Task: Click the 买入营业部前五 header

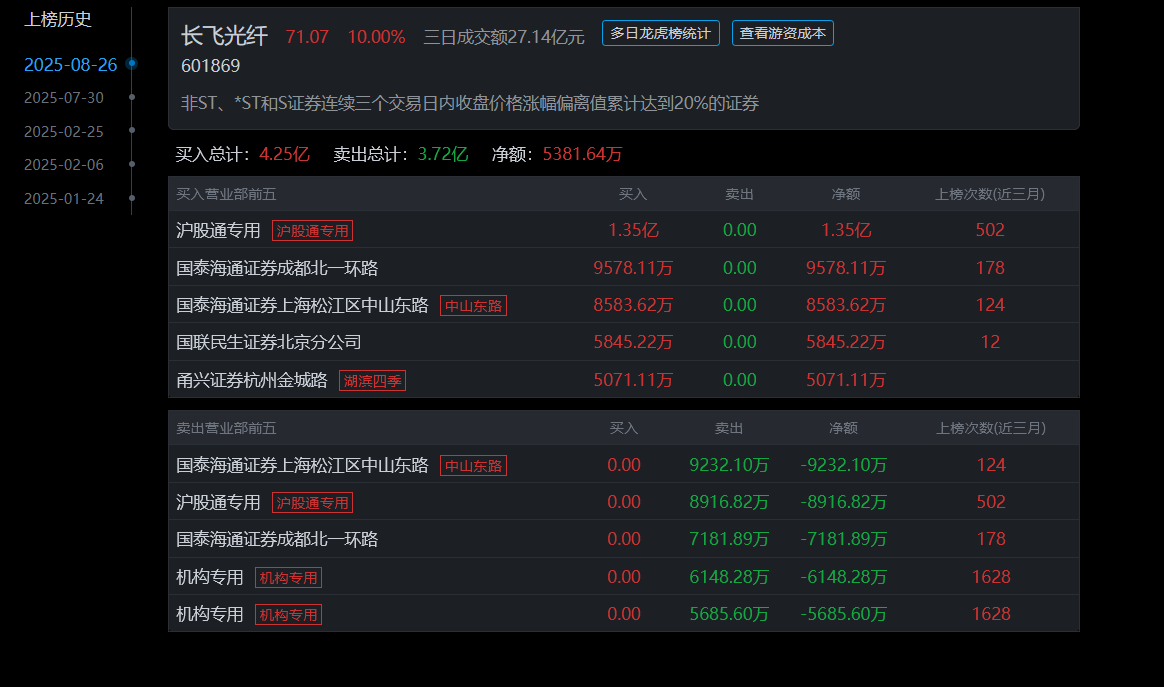Action: 226,194
